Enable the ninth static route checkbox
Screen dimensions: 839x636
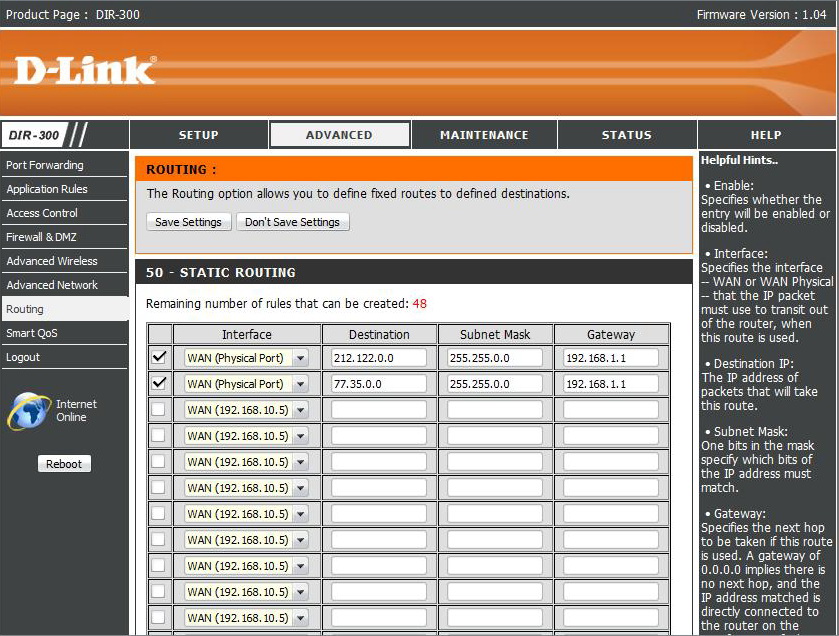pos(159,566)
